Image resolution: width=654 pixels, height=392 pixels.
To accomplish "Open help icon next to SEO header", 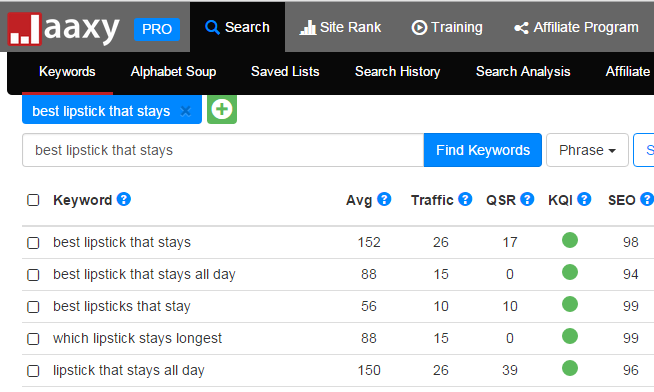I will 647,199.
